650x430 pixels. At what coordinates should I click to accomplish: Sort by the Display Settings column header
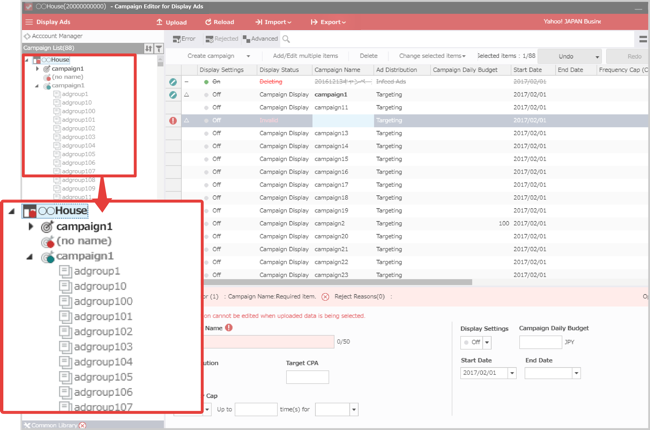coord(221,70)
